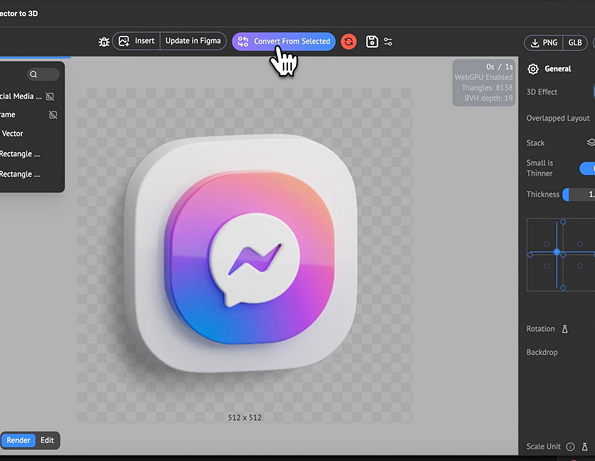Open the General settings section
The image size is (595, 461).
pos(549,69)
